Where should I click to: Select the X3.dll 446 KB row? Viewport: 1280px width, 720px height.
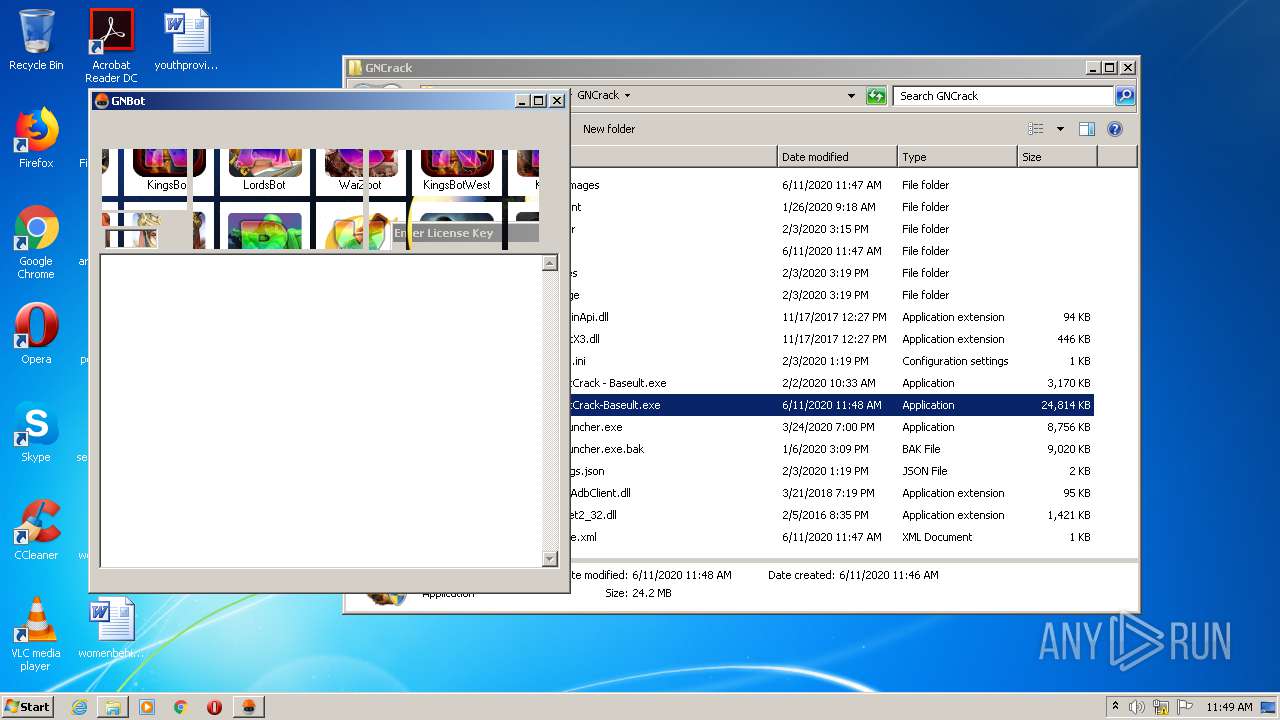coord(831,339)
